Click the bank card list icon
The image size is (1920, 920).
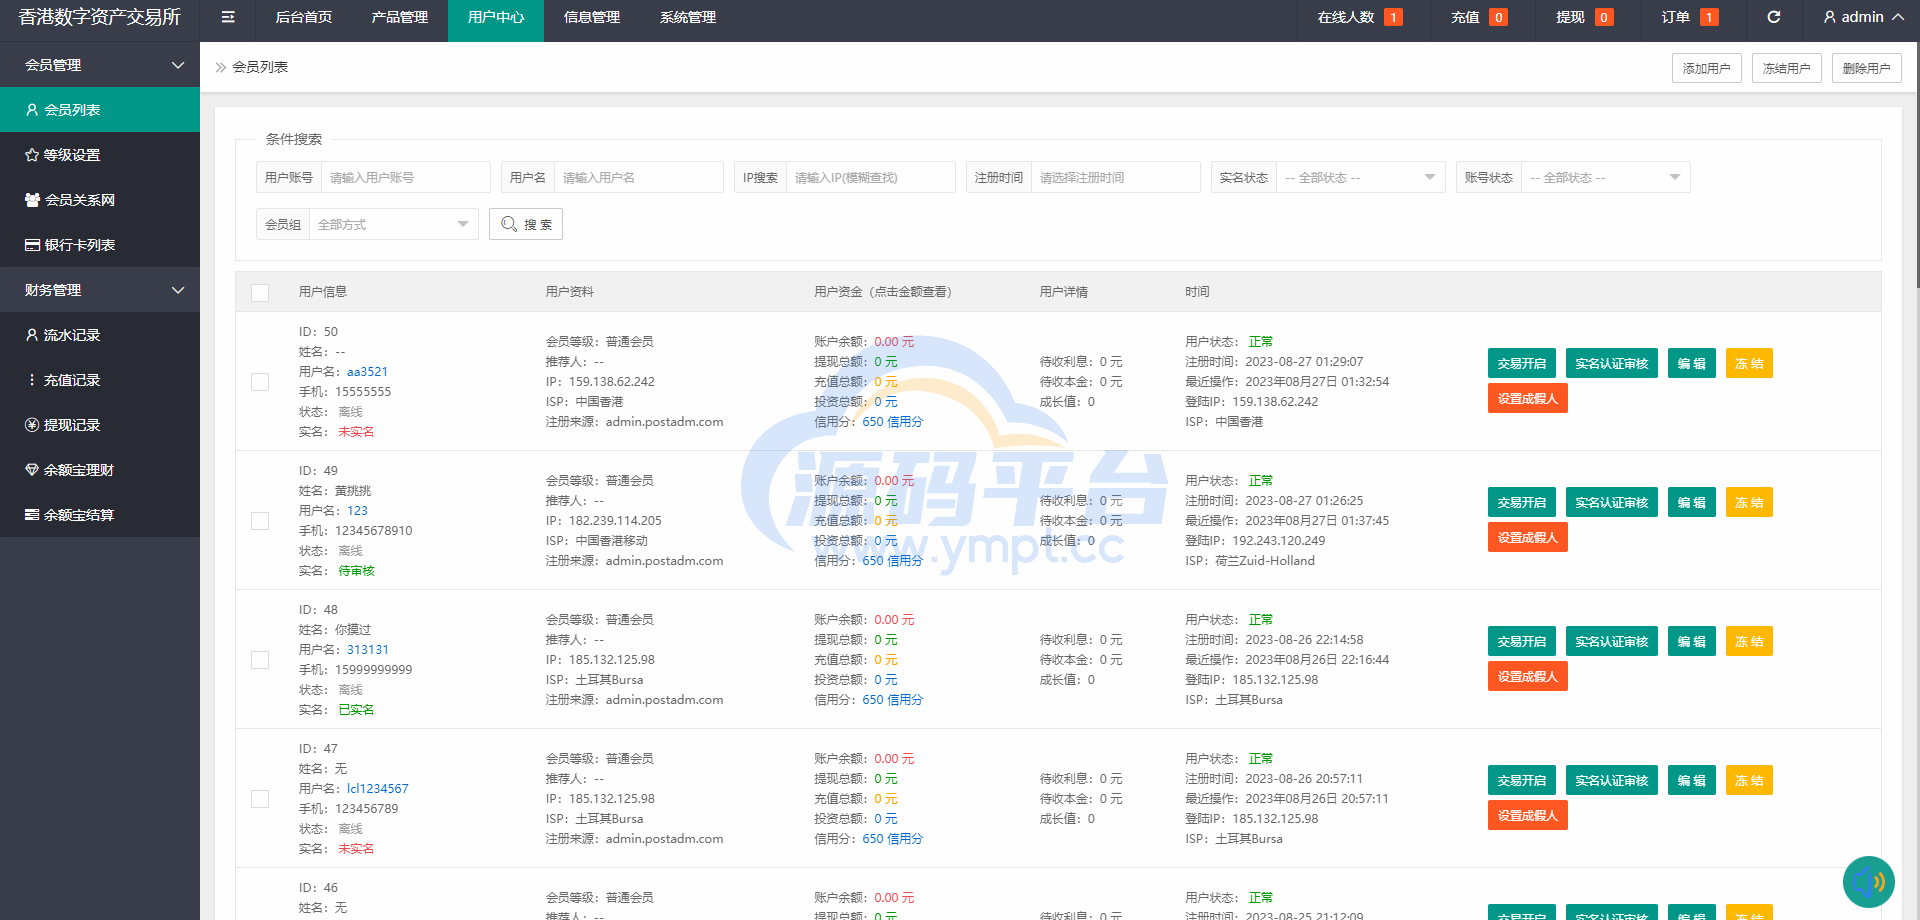[32, 245]
